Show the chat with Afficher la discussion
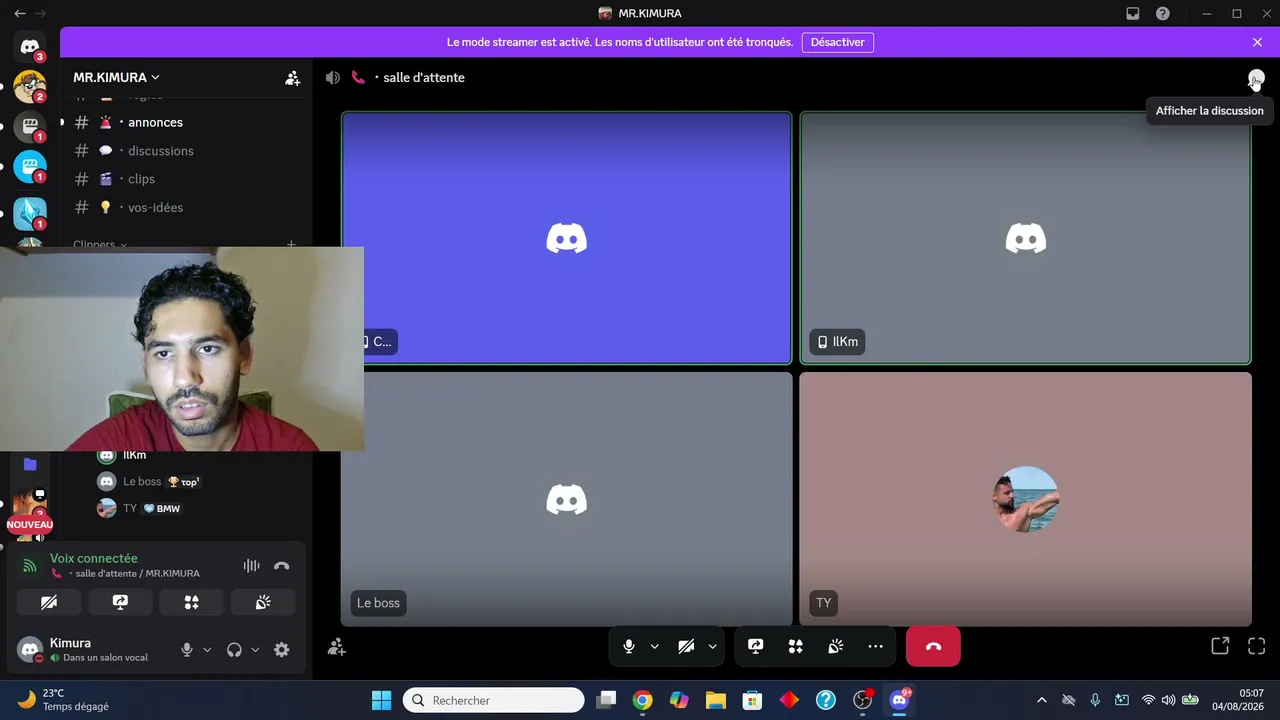 pyautogui.click(x=1256, y=79)
